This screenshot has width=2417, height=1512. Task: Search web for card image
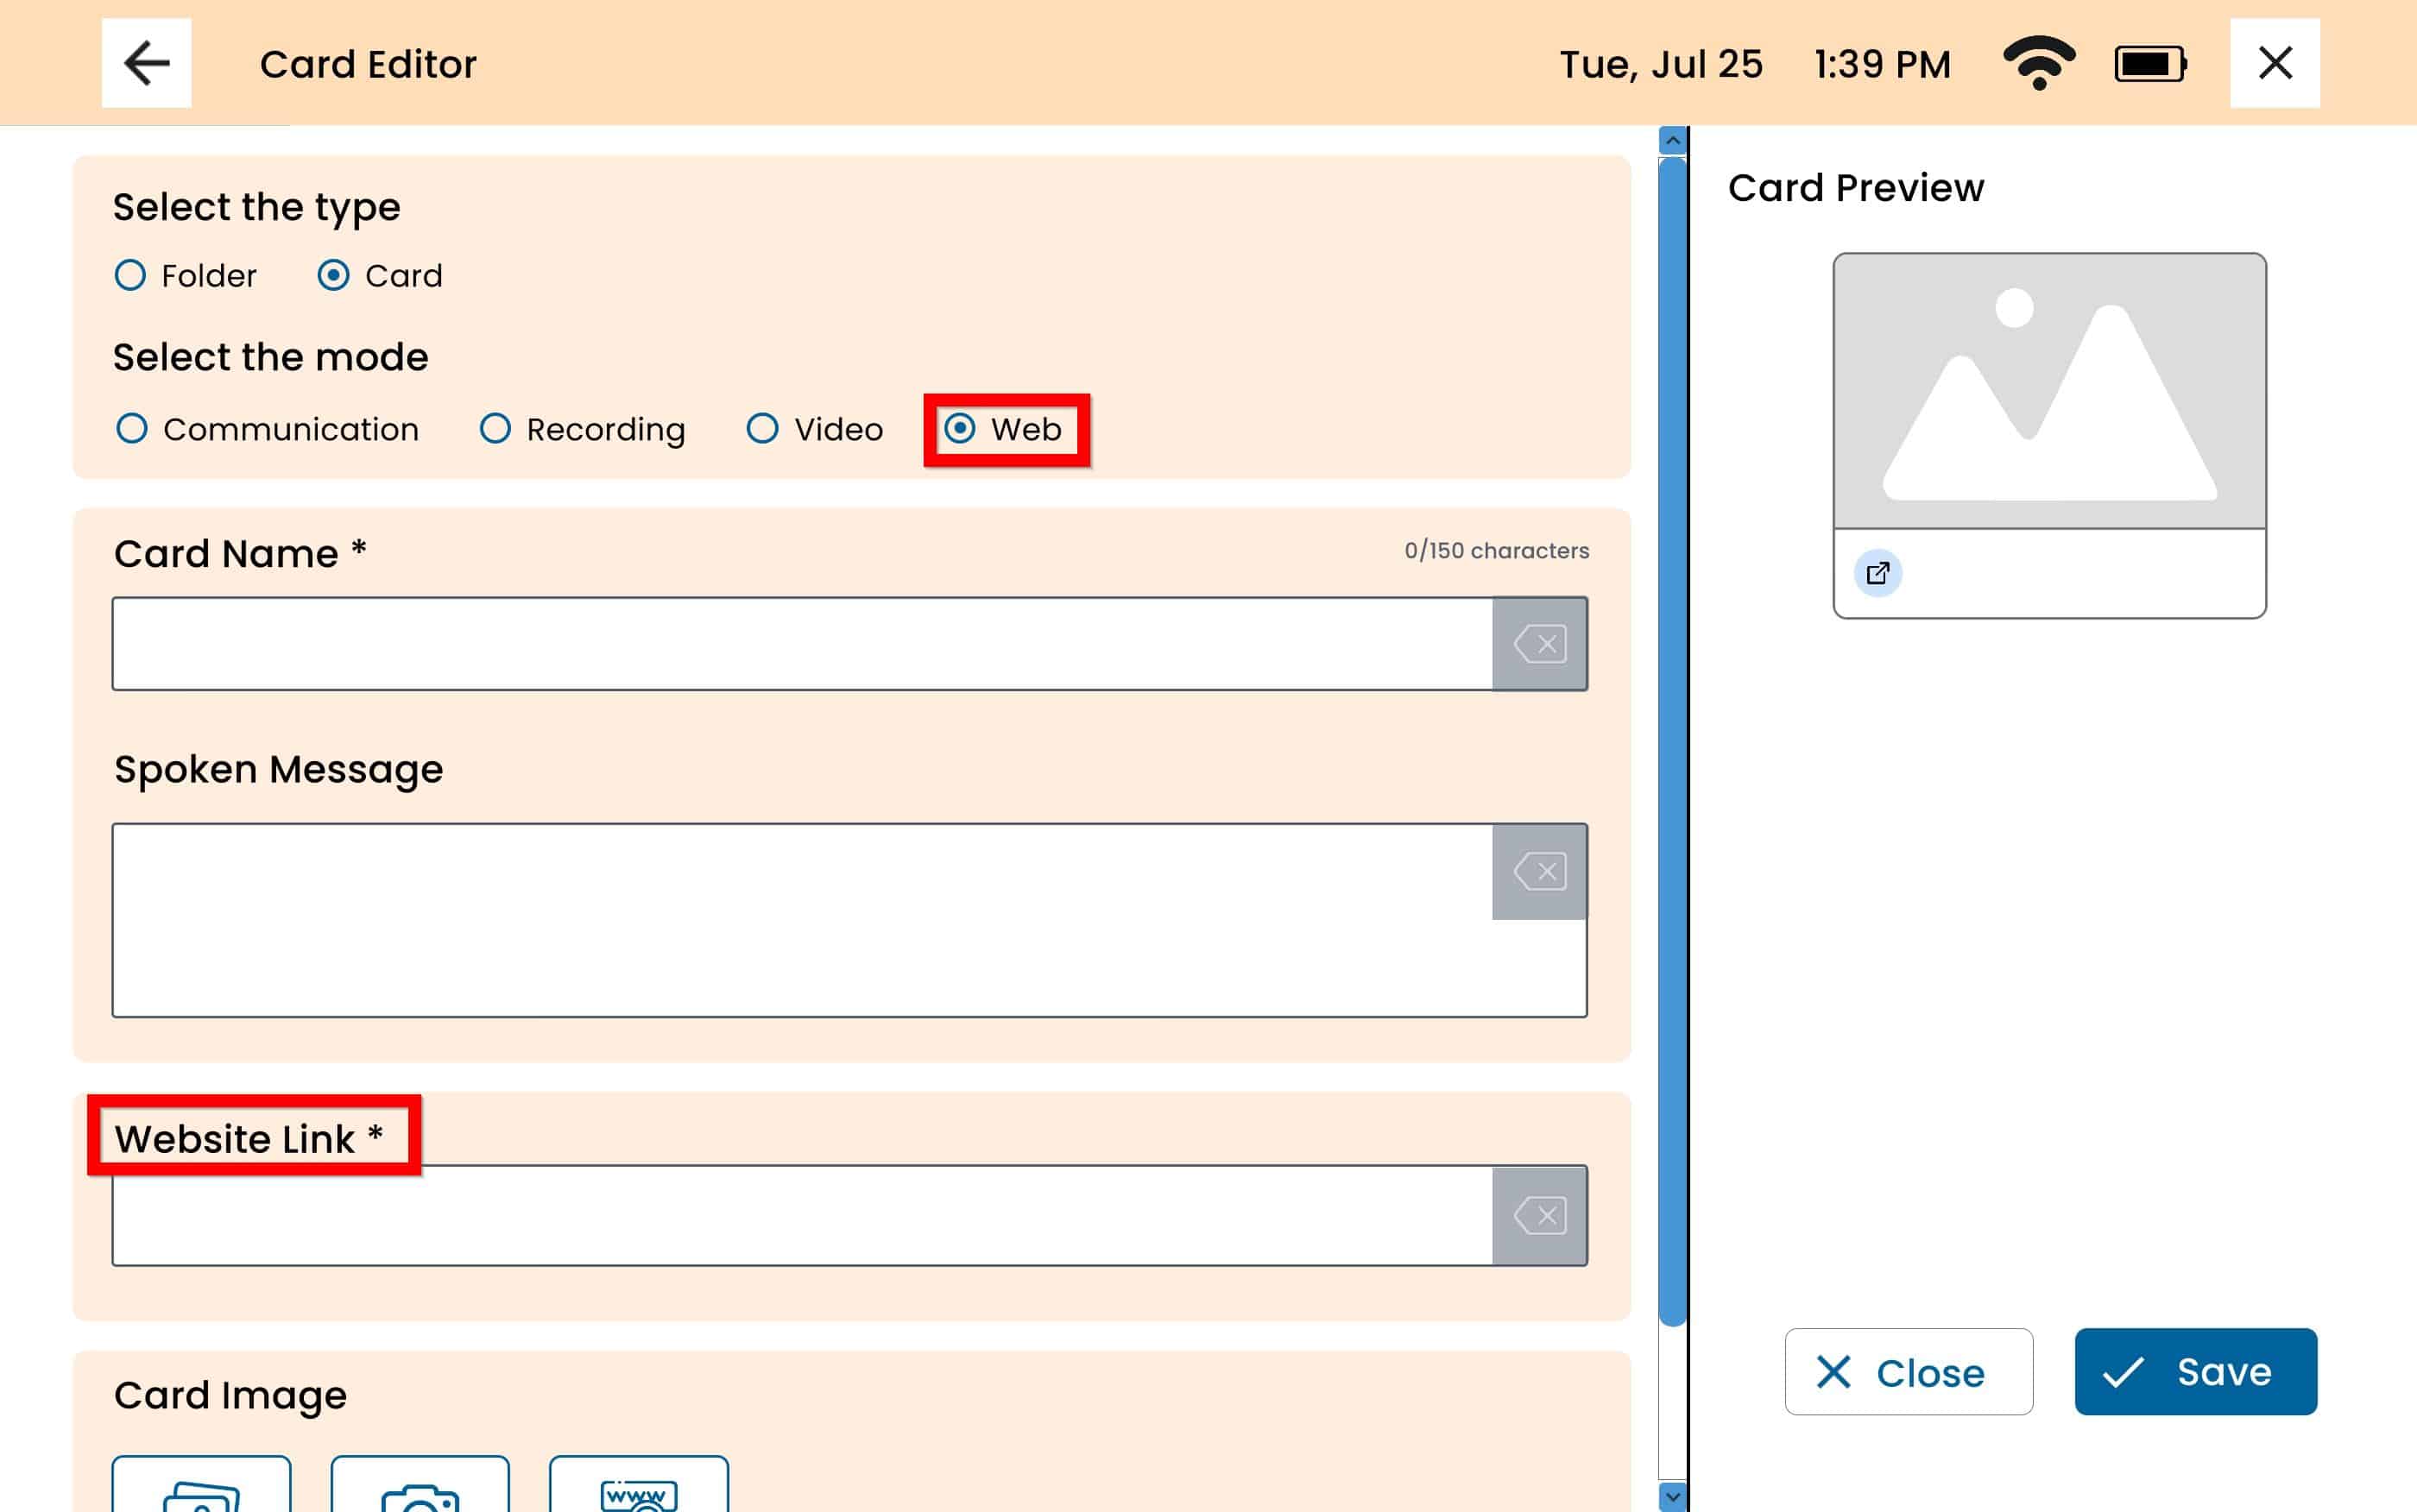click(x=638, y=1486)
